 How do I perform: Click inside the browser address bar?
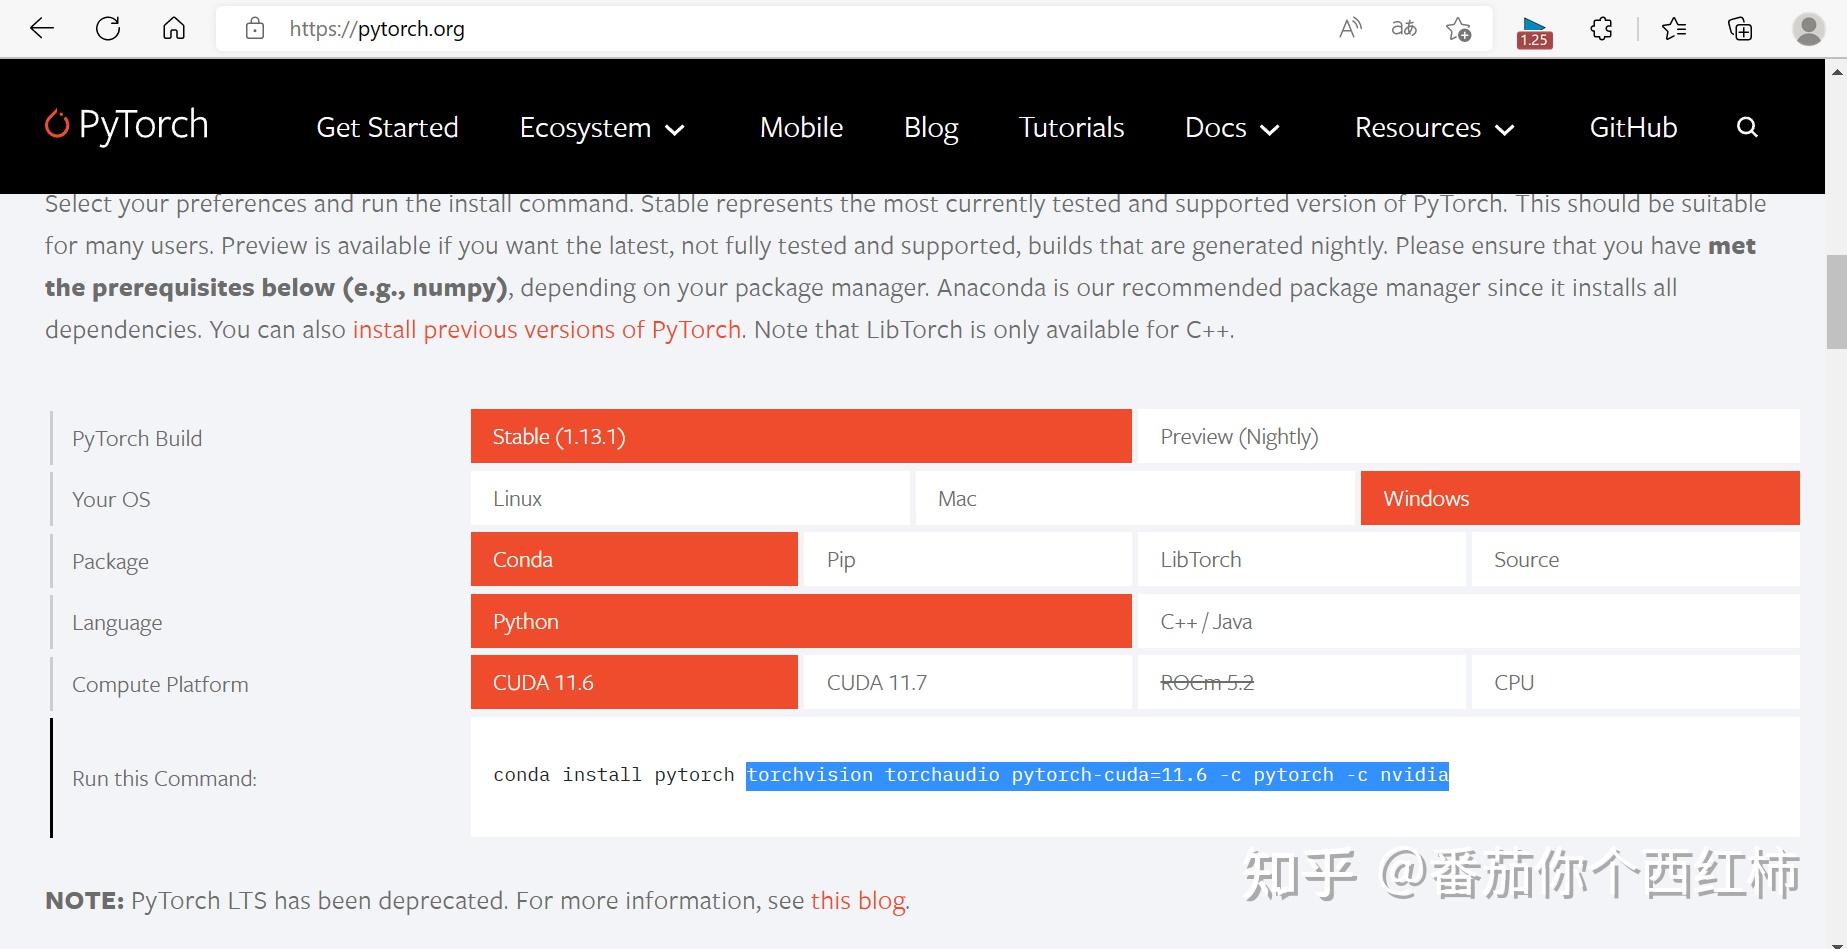[x=600, y=28]
